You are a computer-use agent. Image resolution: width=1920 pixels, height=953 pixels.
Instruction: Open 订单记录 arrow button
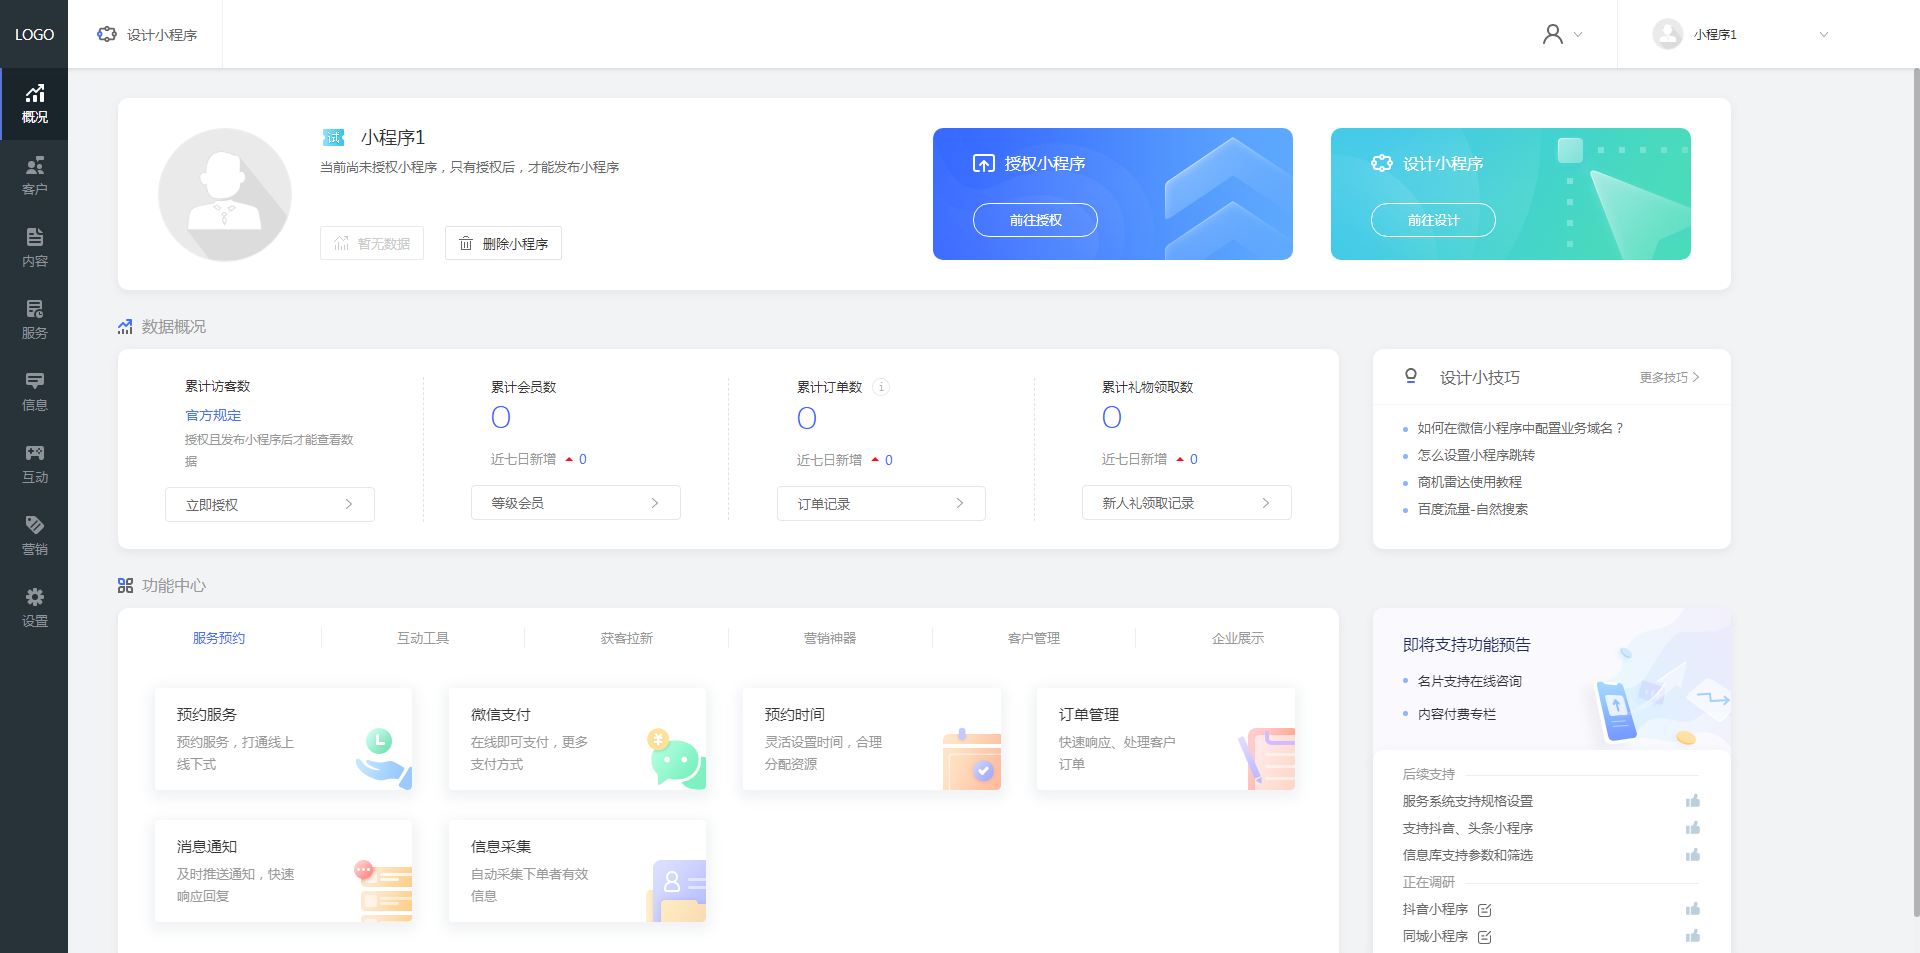[x=881, y=503]
